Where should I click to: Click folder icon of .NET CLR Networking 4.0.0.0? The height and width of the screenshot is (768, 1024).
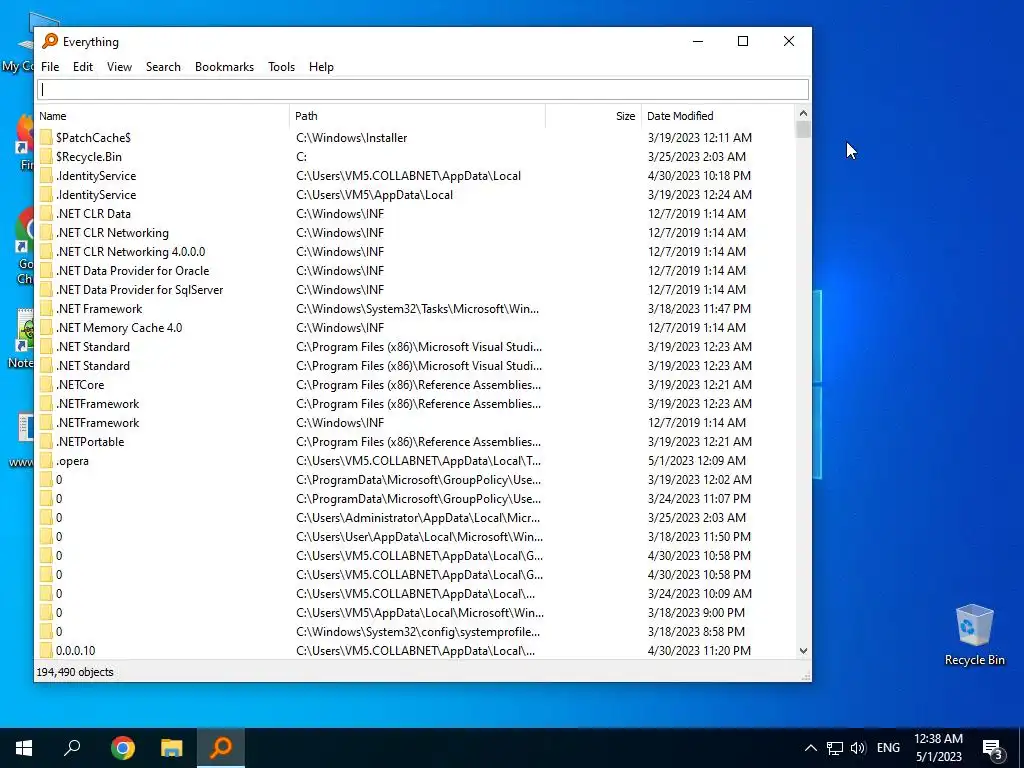(x=46, y=251)
